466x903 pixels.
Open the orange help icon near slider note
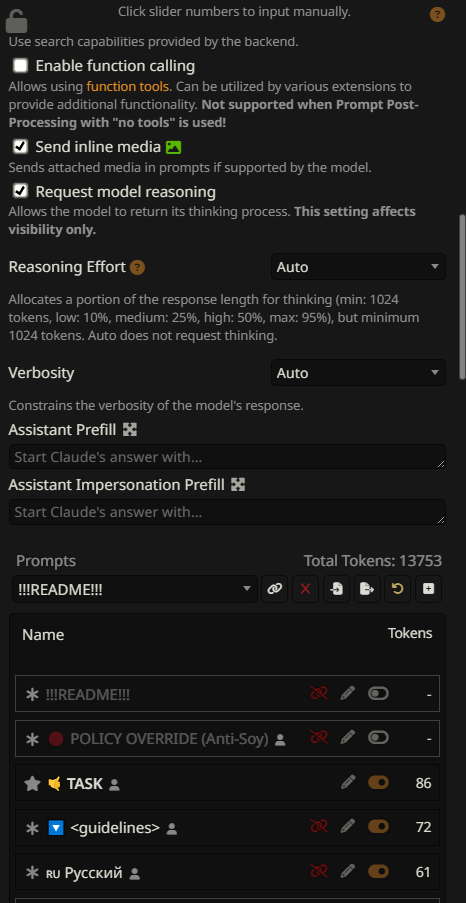[437, 14]
